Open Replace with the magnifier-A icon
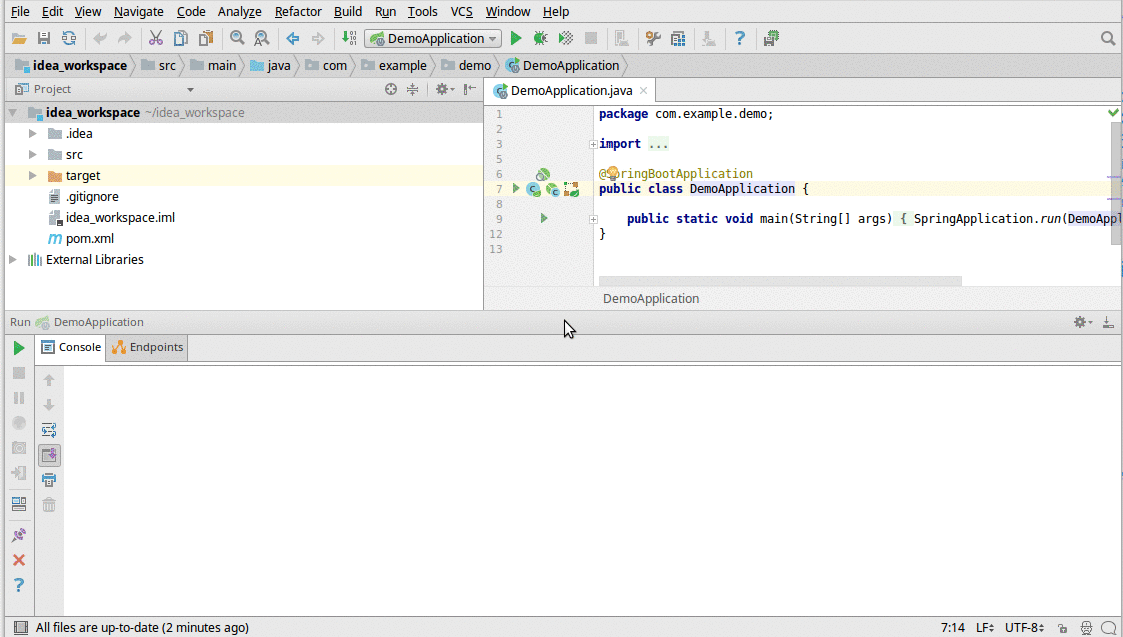Viewport: 1123px width, 637px height. click(x=262, y=39)
